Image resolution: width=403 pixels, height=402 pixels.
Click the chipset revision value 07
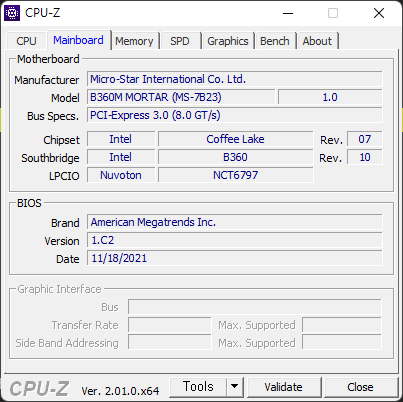(365, 139)
